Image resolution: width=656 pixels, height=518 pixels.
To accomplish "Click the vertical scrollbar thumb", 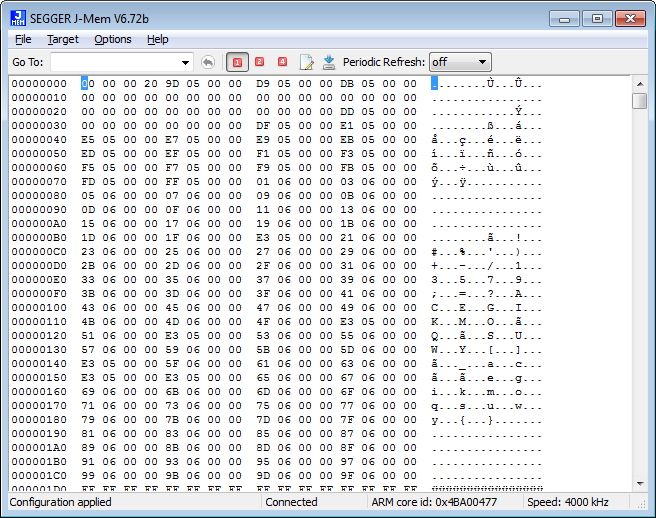I will (x=640, y=101).
